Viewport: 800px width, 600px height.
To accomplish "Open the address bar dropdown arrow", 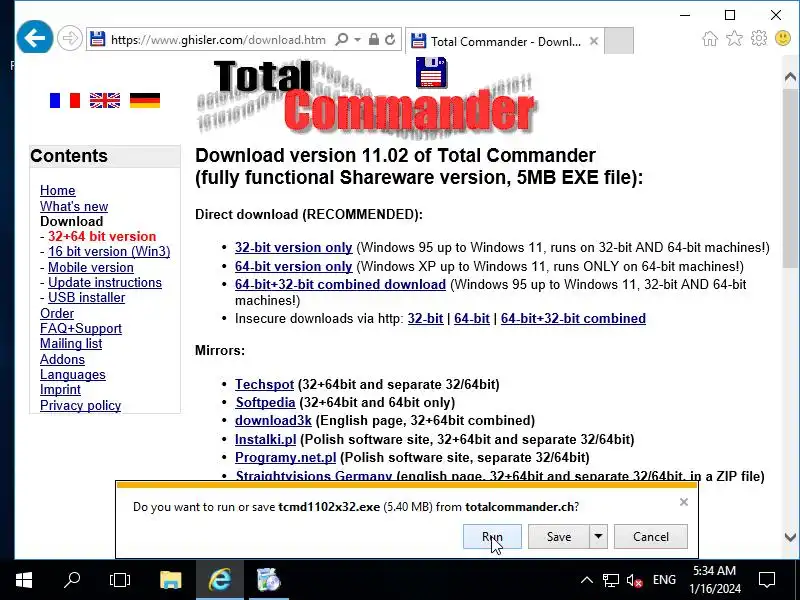I will pos(358,39).
